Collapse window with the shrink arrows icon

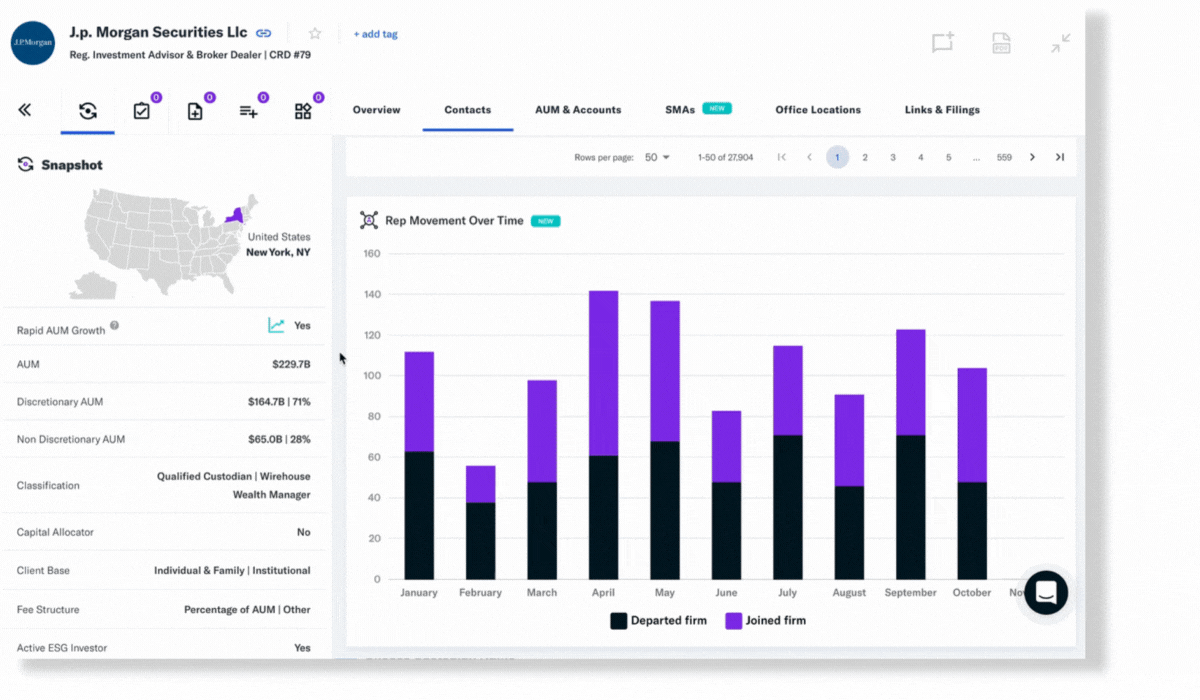1061,43
